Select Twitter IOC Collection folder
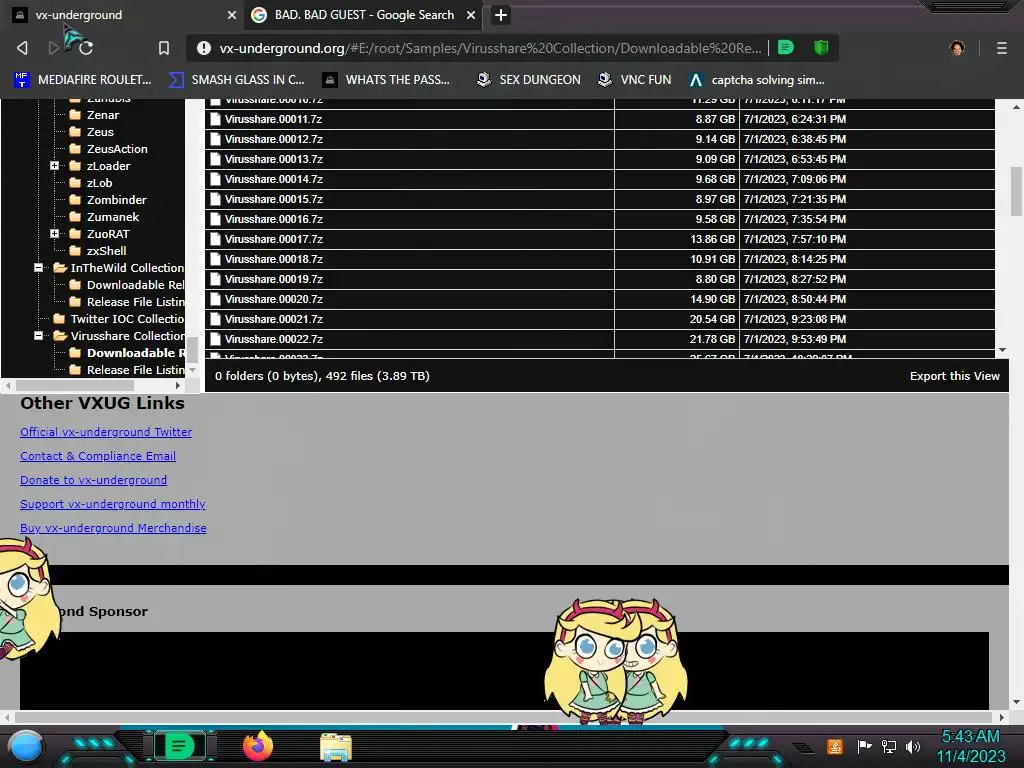Image resolution: width=1024 pixels, height=768 pixels. tap(127, 319)
